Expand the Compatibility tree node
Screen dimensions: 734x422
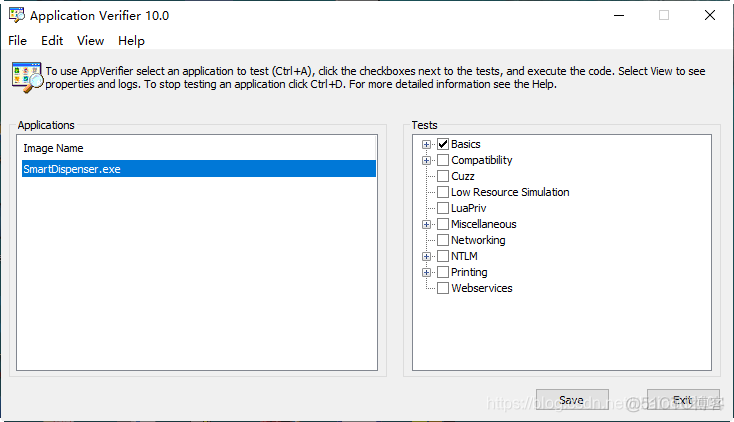[x=427, y=160]
